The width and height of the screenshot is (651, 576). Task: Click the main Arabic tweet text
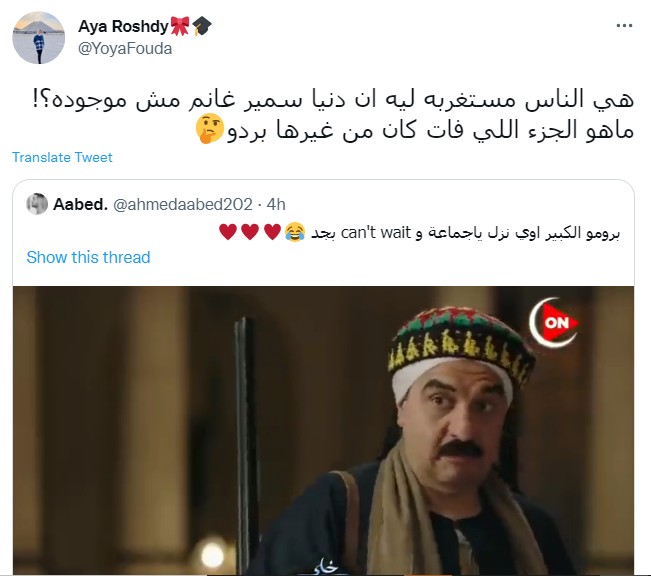tap(333, 115)
